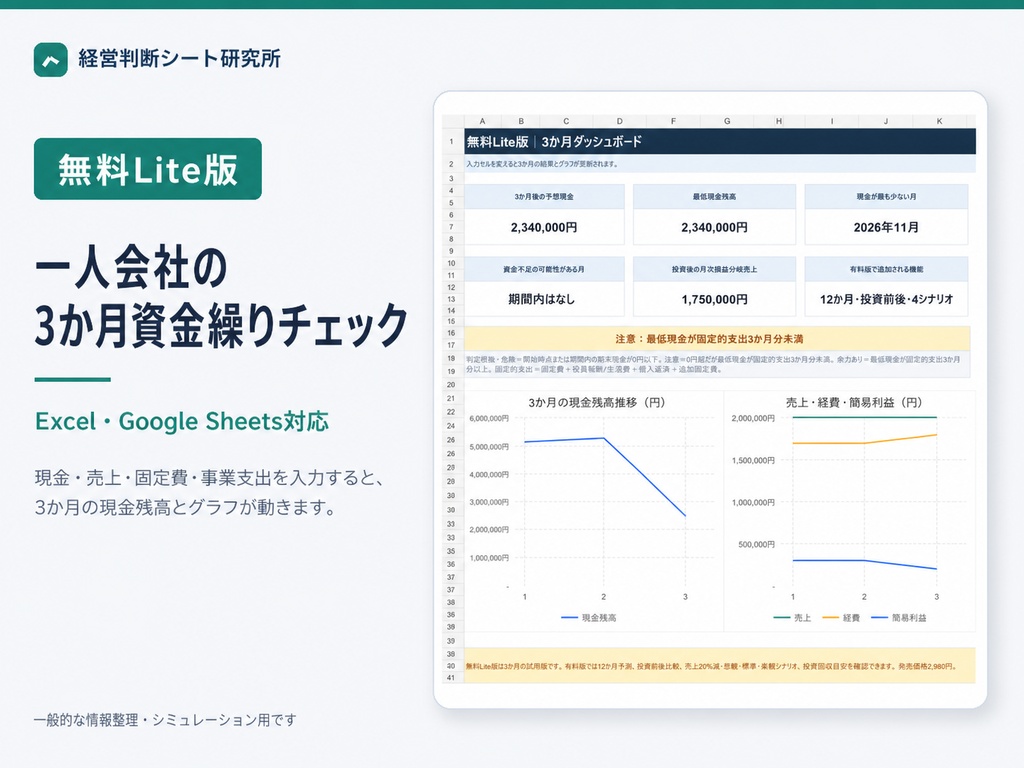Image resolution: width=1024 pixels, height=768 pixels.
Task: Select column header A in the spreadsheet
Action: click(x=482, y=121)
